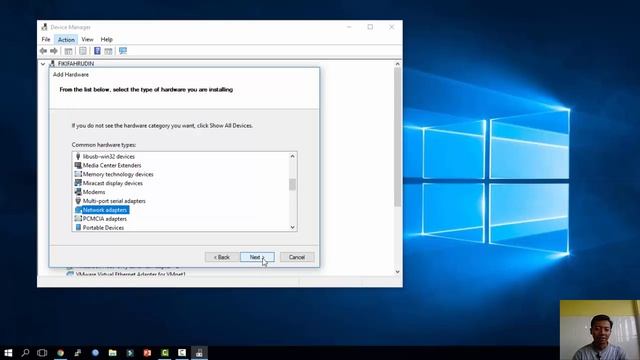Click the Miracast display devices icon
640x360 pixels.
[78, 183]
